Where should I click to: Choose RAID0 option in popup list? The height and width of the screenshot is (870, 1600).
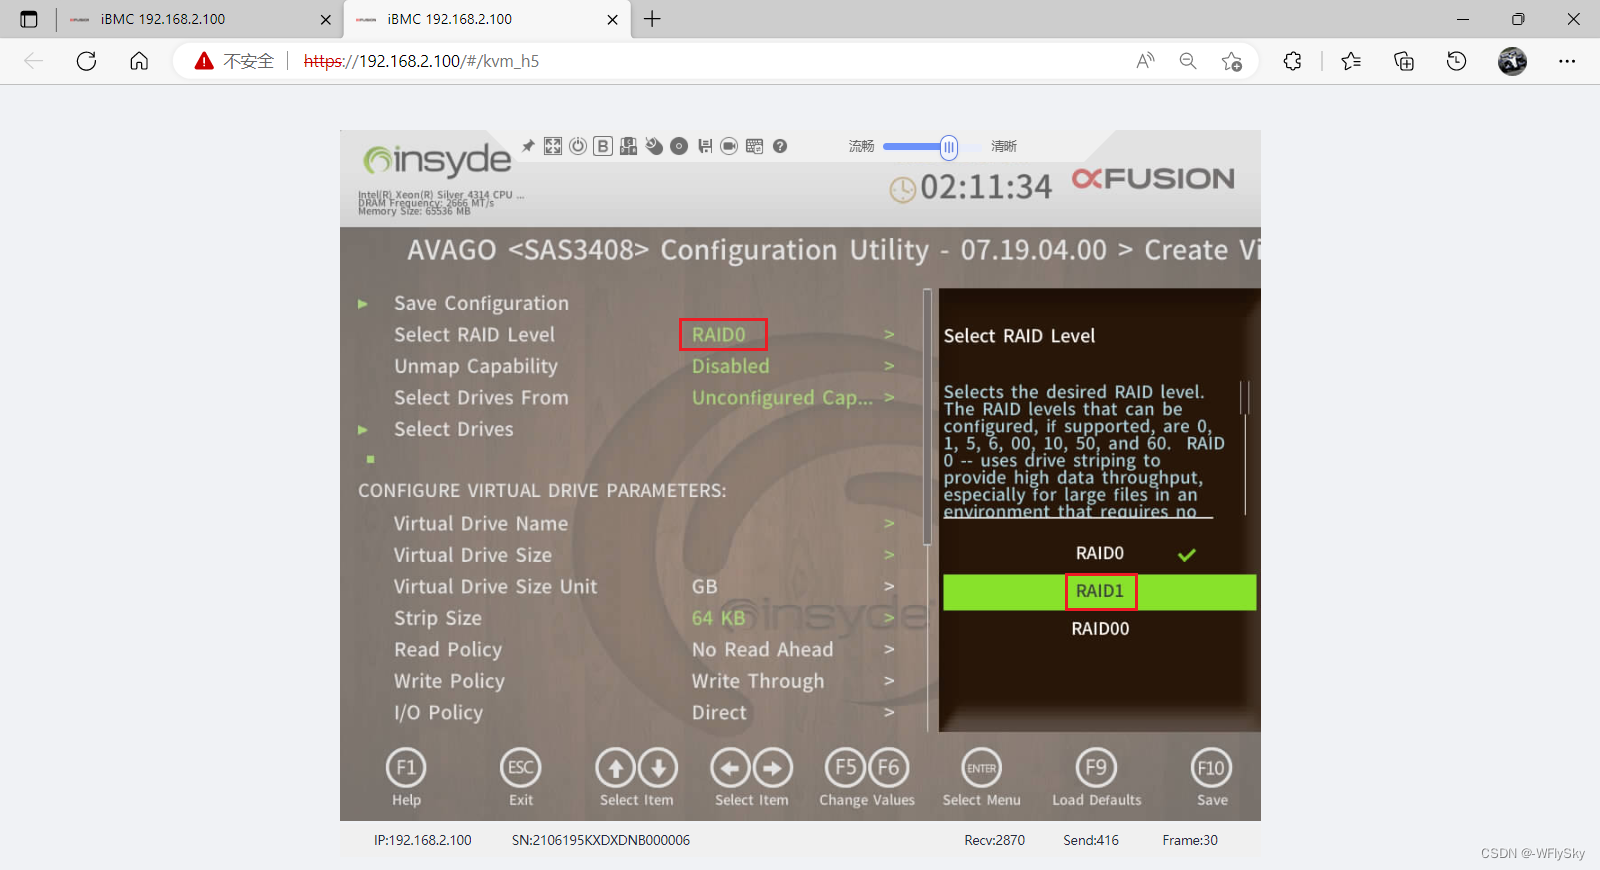[1100, 553]
